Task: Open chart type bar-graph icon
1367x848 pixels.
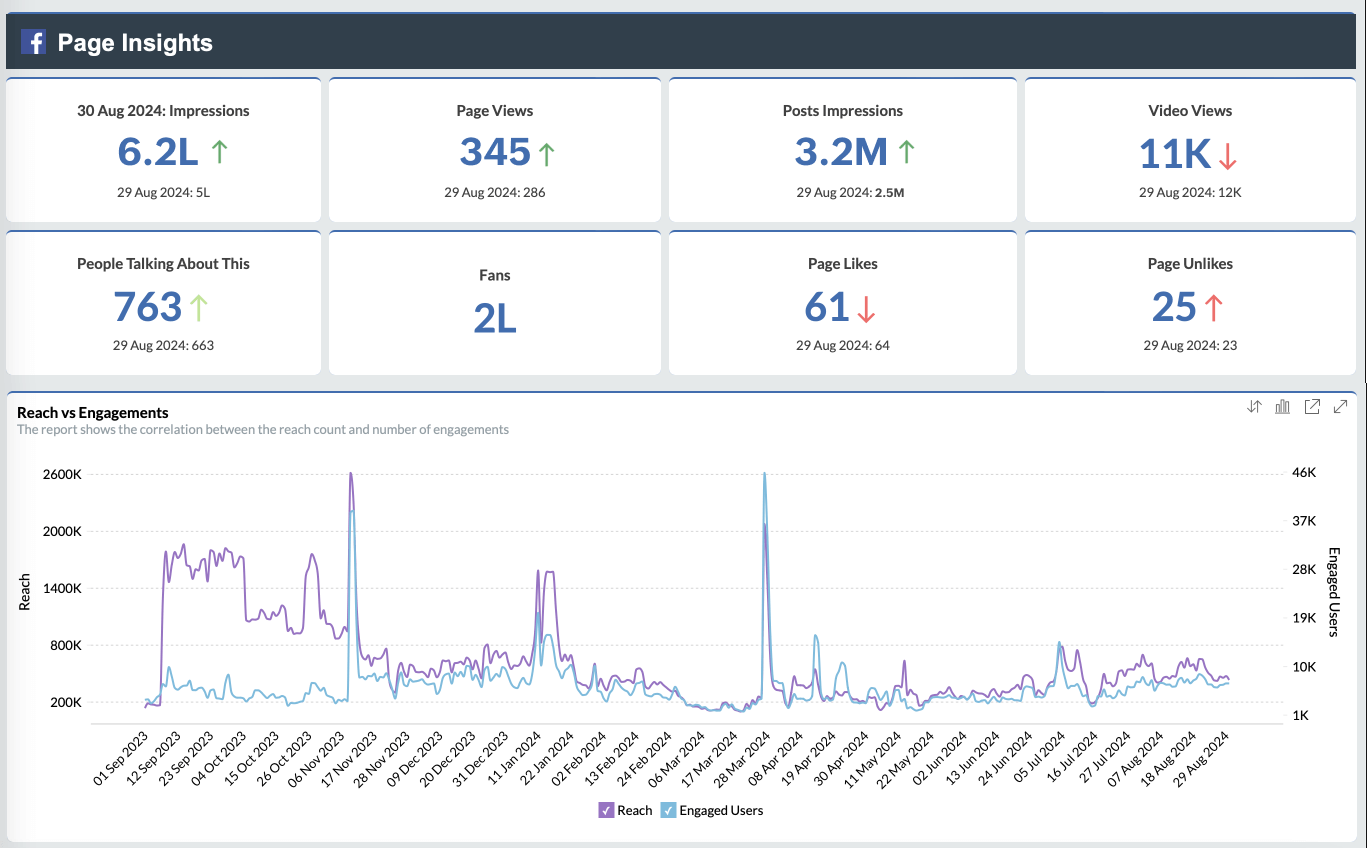Action: pos(1283,406)
